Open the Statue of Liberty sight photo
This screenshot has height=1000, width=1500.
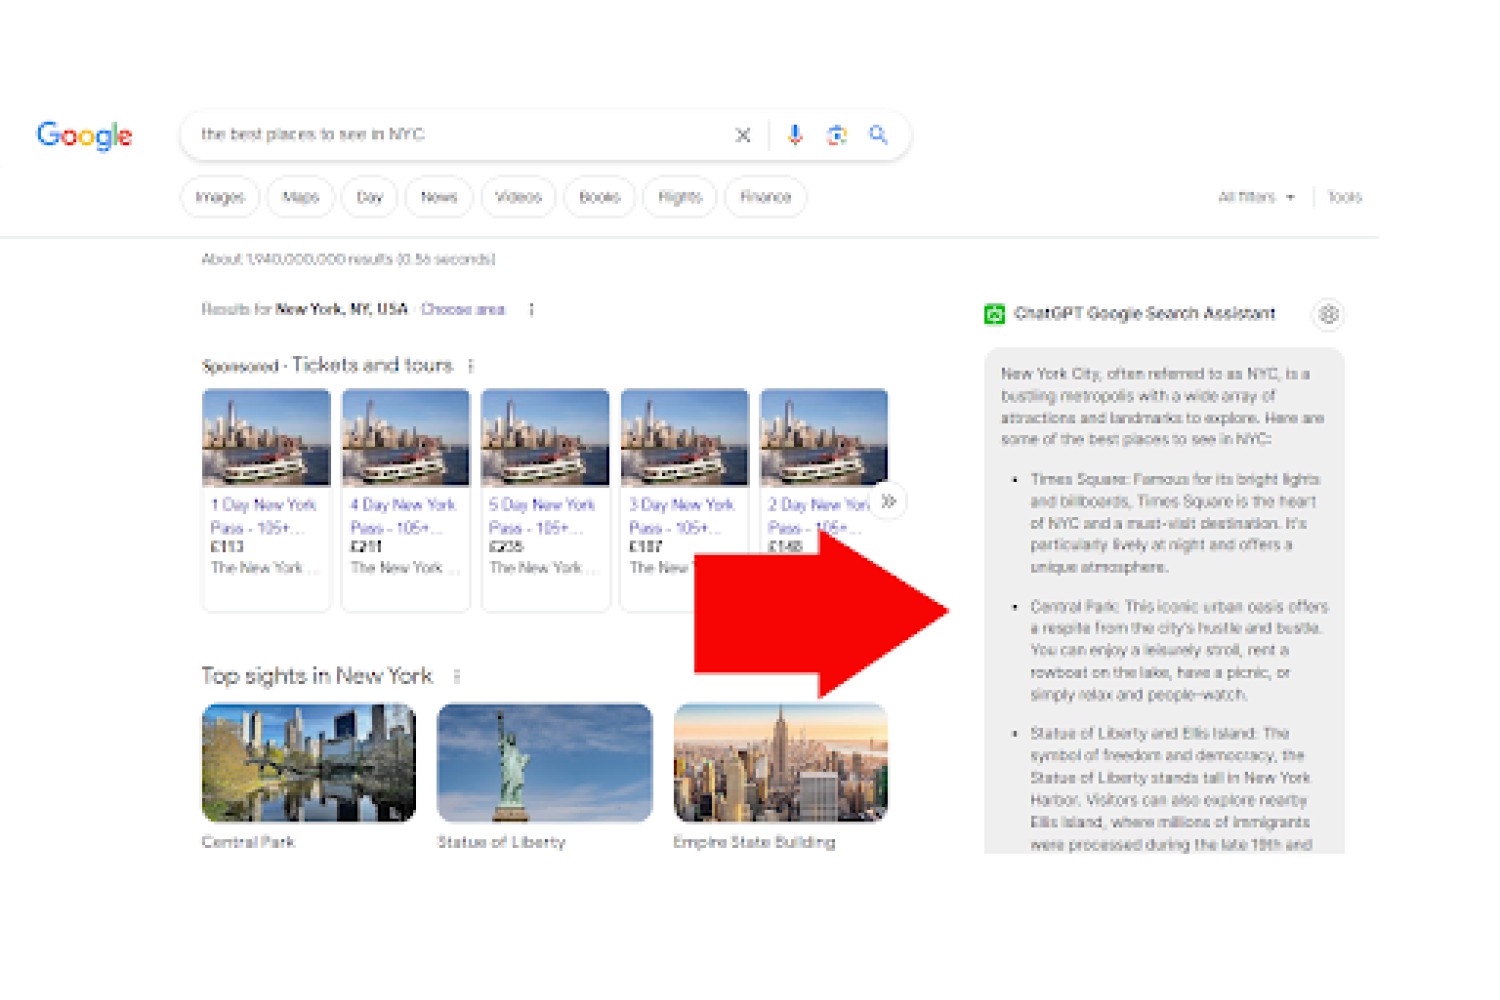tap(545, 763)
